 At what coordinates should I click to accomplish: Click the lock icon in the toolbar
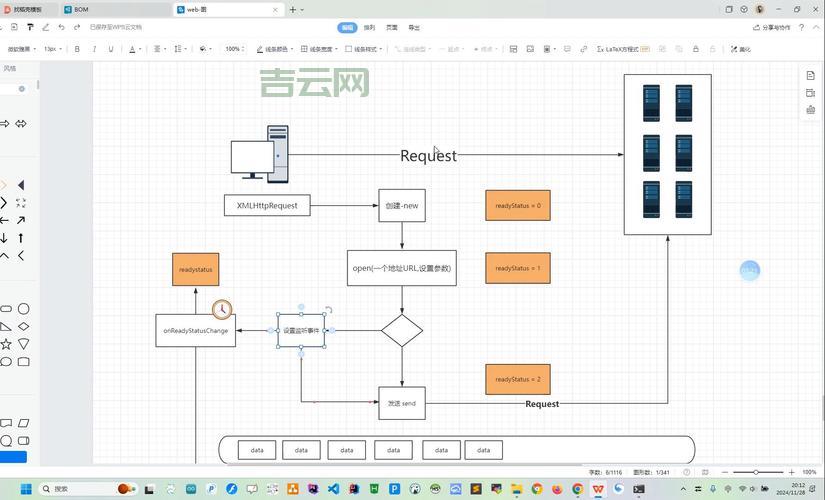(x=696, y=48)
